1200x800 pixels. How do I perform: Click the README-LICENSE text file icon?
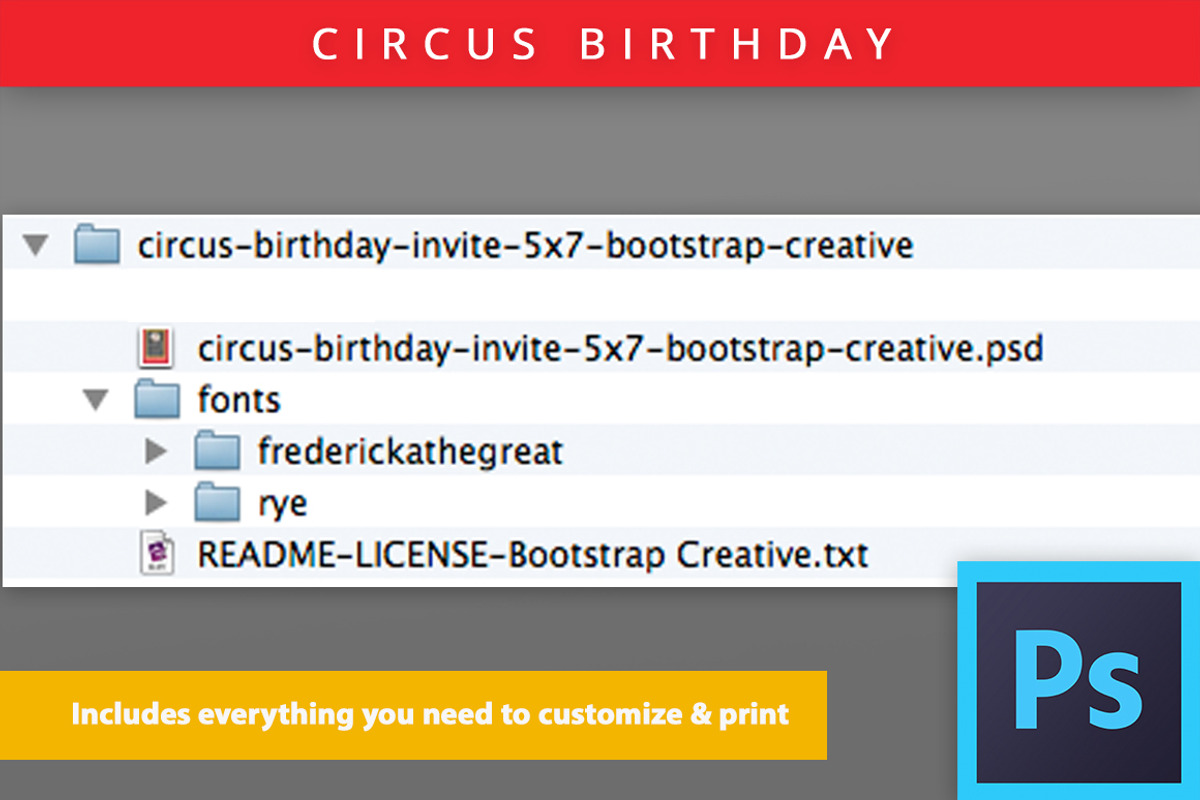pos(156,555)
